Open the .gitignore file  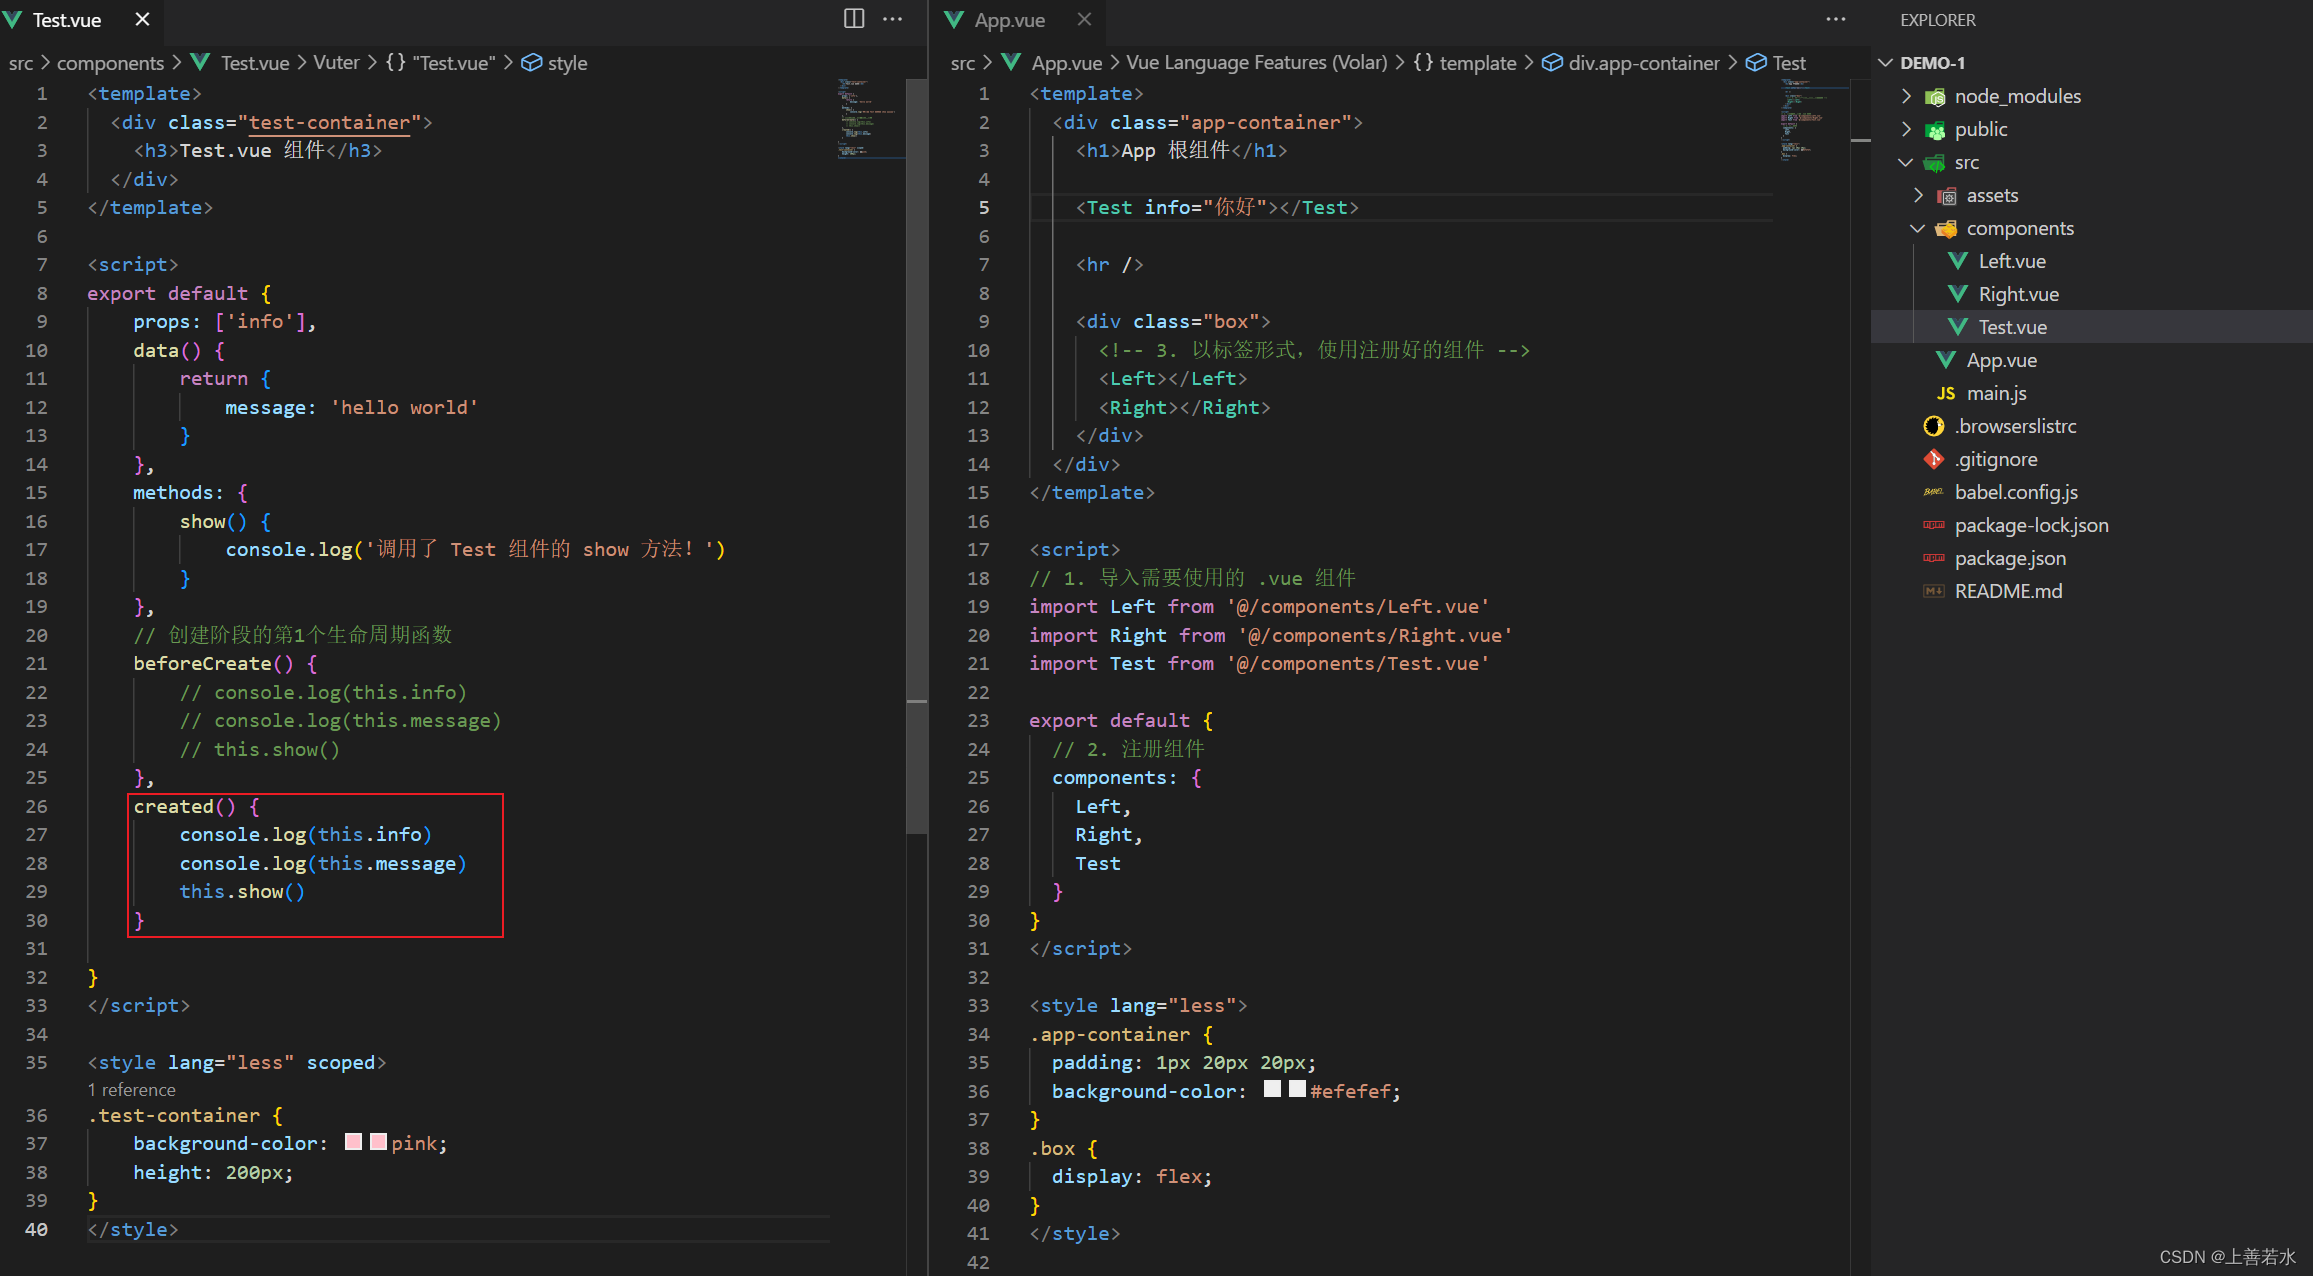pos(1996,459)
